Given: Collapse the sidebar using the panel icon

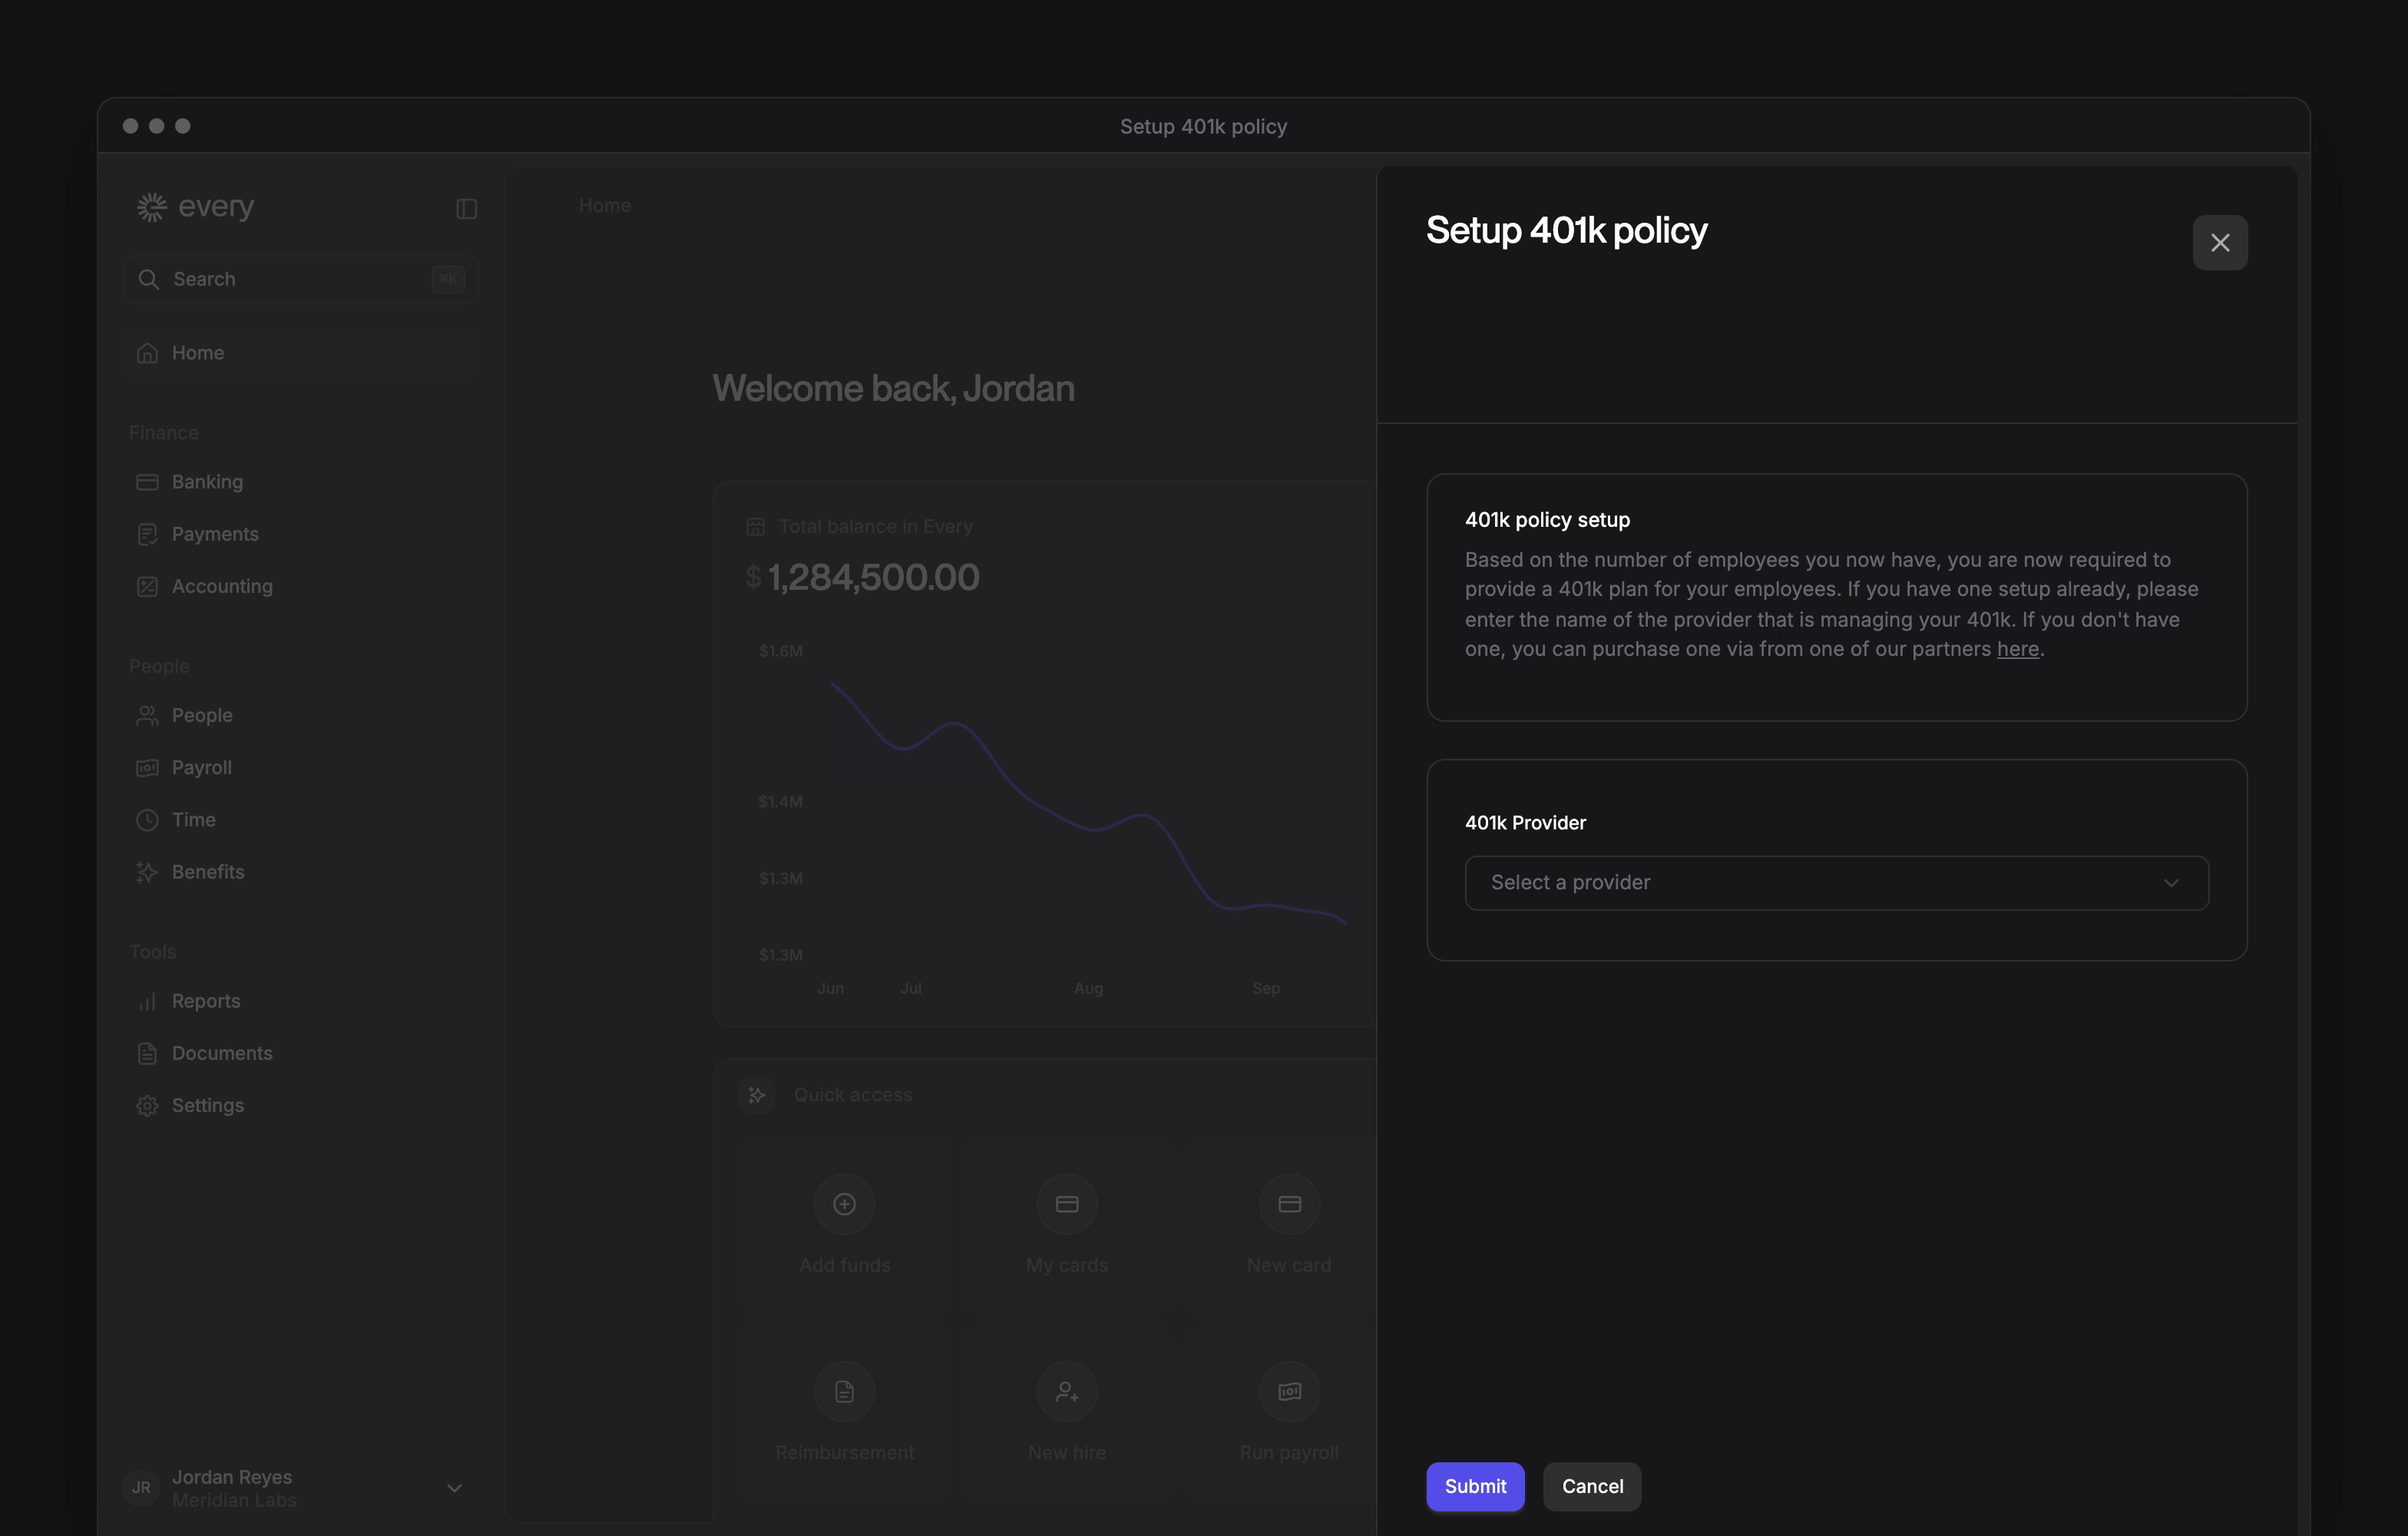Looking at the screenshot, I should [x=466, y=208].
